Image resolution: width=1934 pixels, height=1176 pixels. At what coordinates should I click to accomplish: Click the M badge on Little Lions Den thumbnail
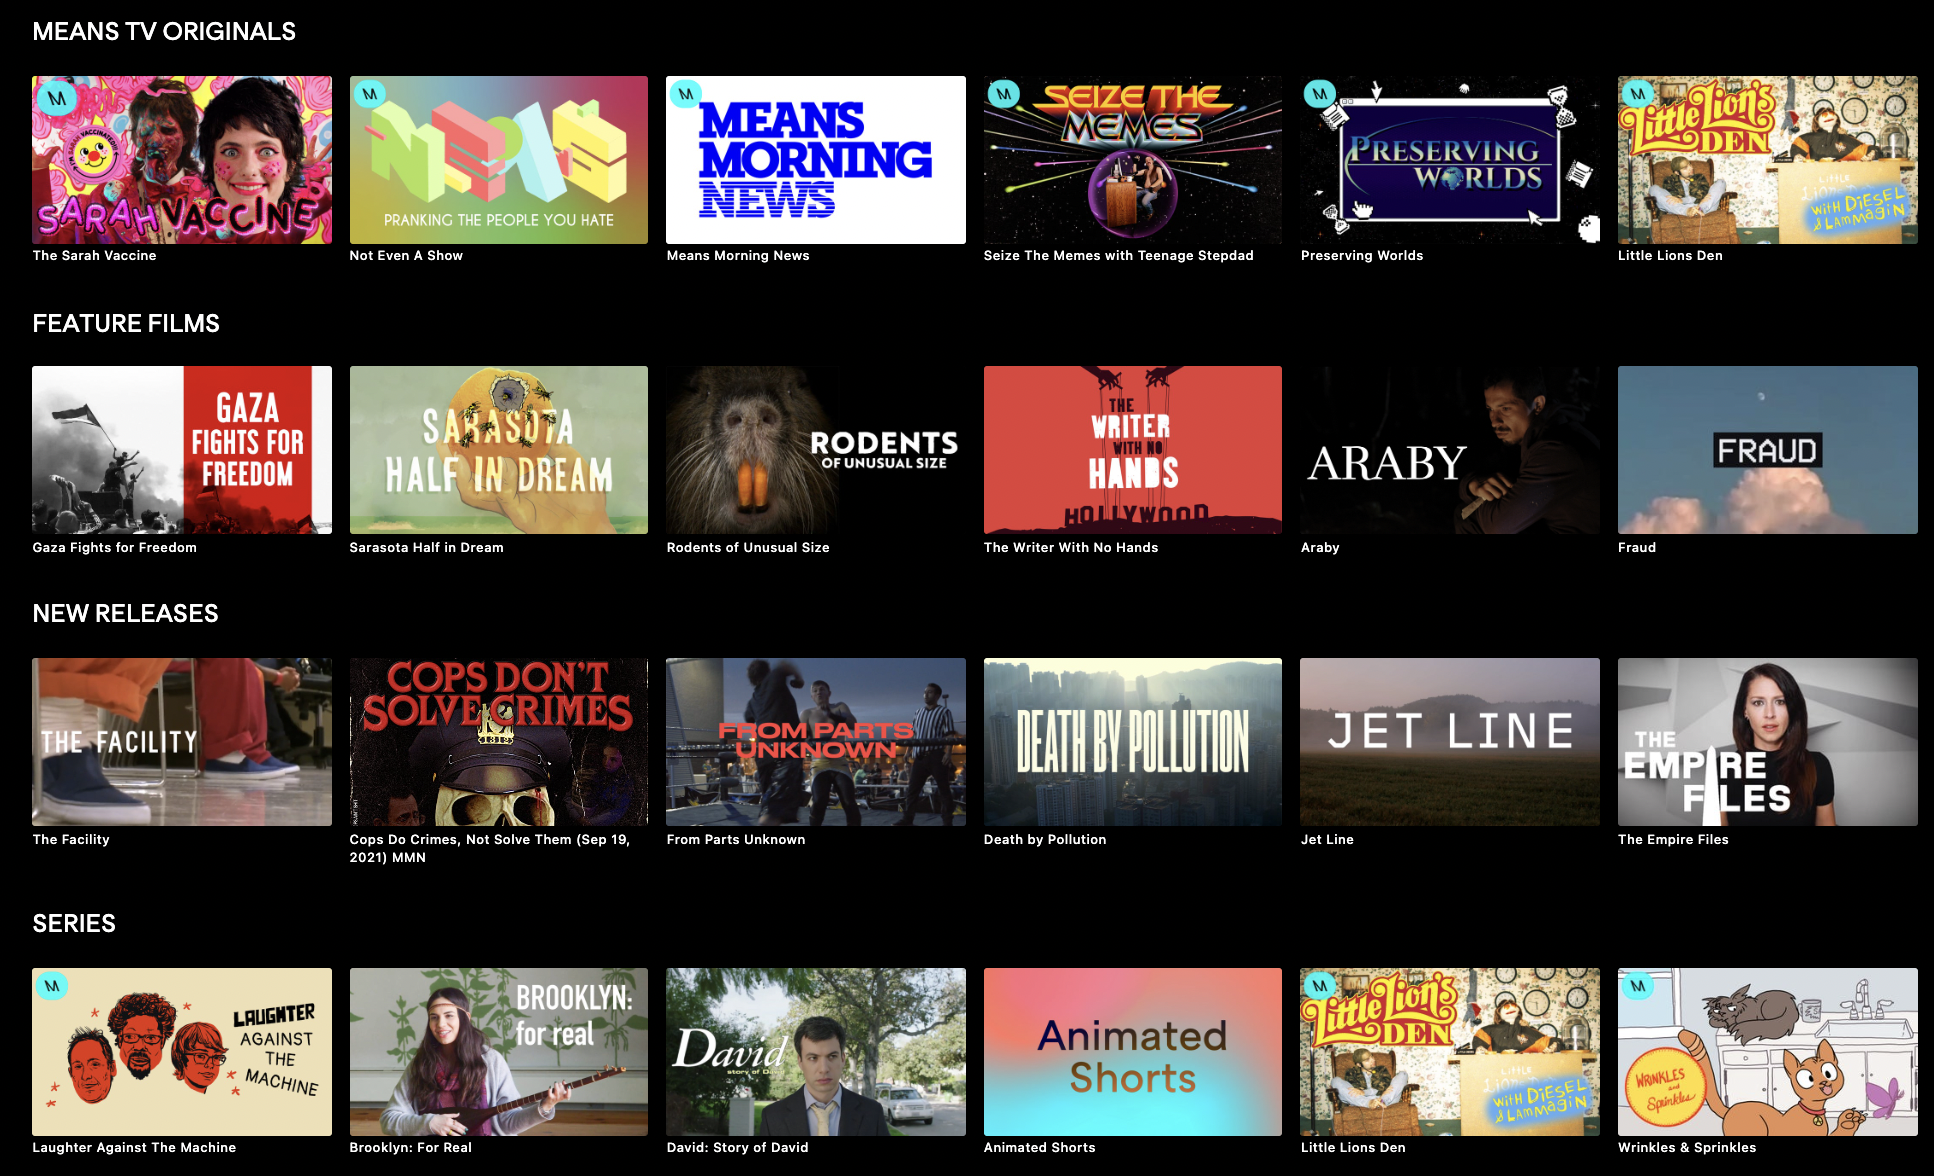(x=1637, y=93)
